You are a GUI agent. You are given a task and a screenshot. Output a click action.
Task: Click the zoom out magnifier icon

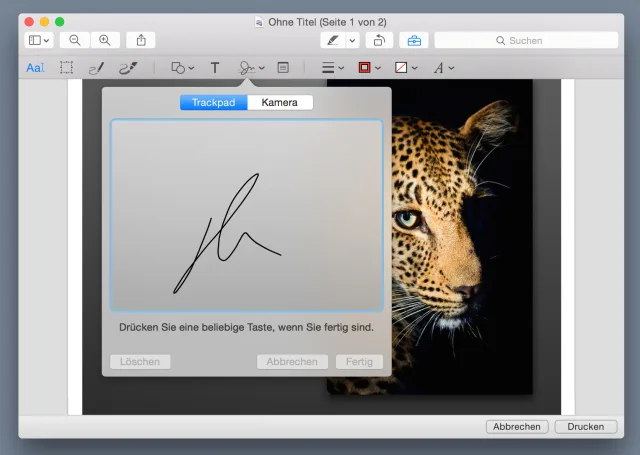pos(74,40)
